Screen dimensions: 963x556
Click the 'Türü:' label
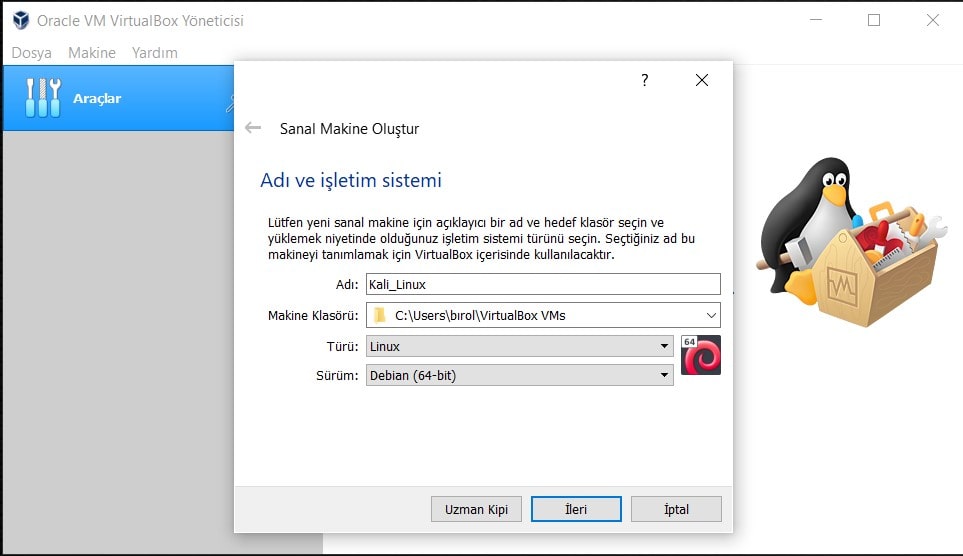342,347
